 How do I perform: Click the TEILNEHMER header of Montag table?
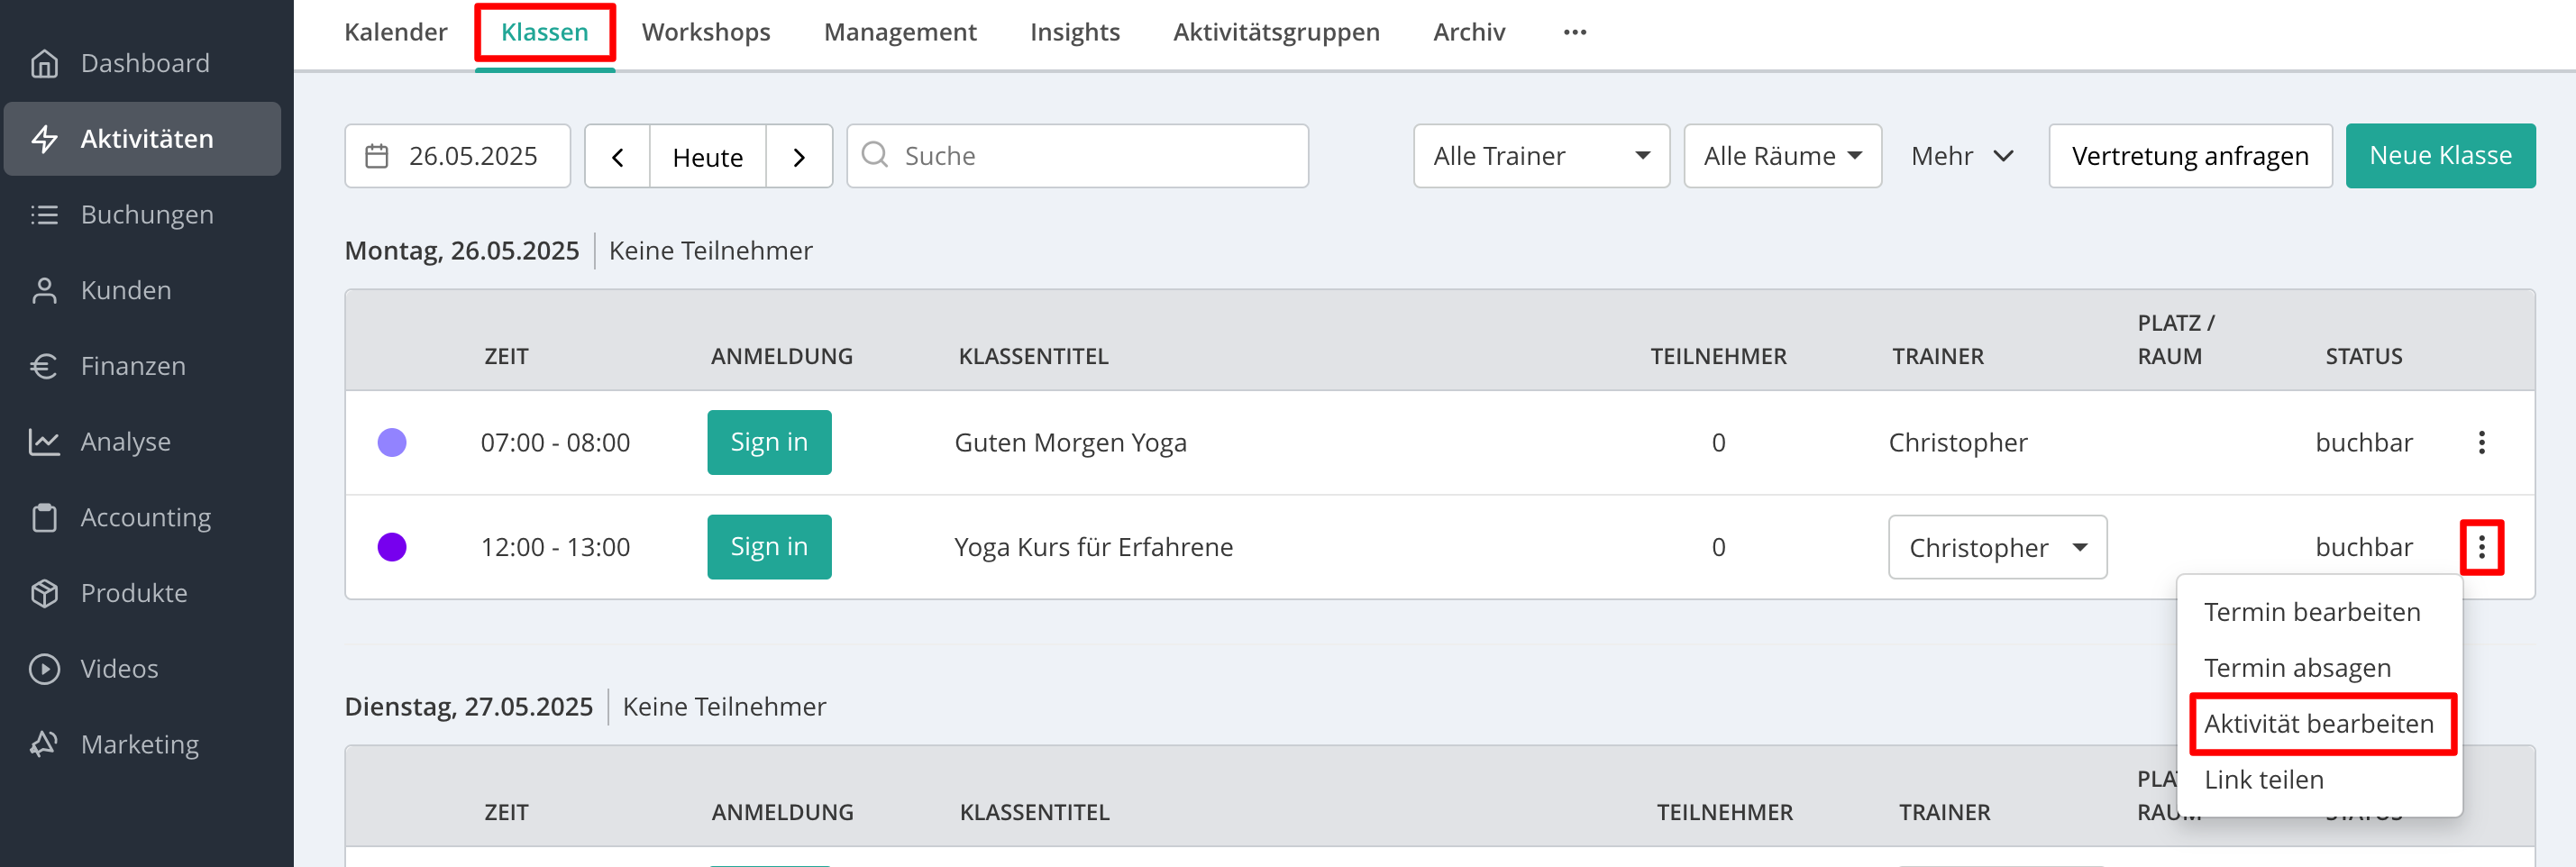1717,356
